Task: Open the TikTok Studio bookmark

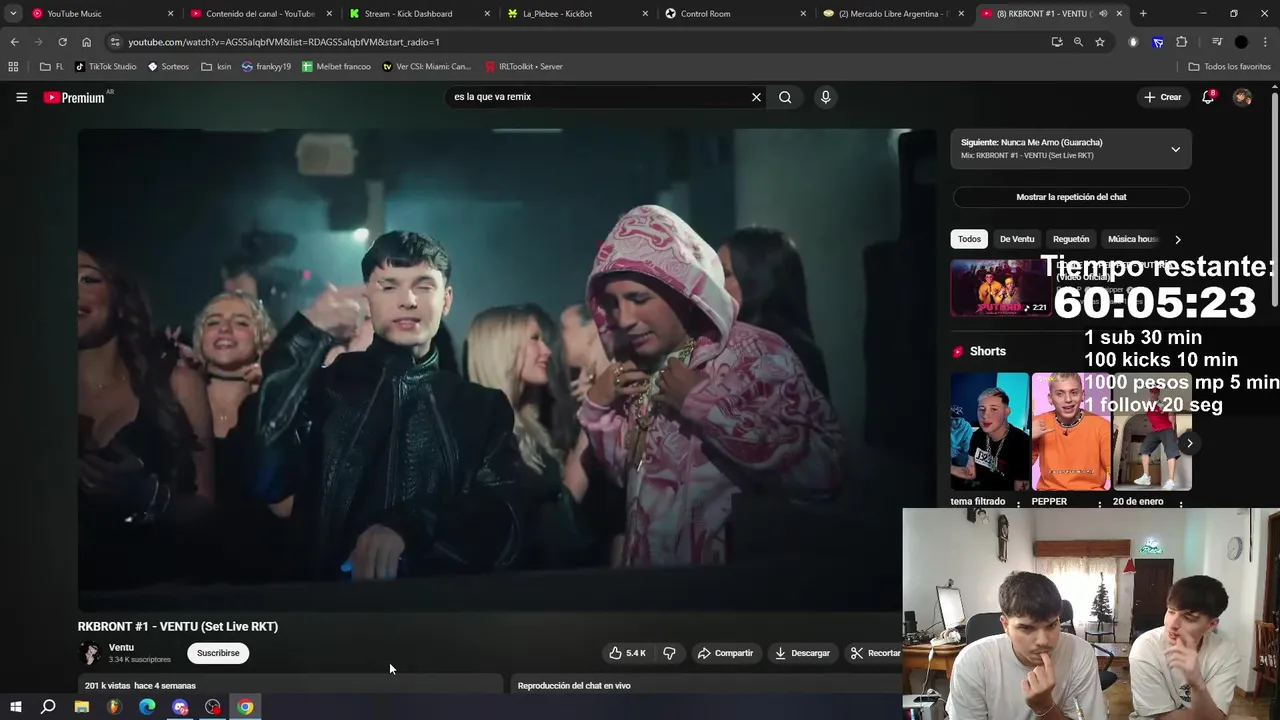Action: click(x=106, y=67)
